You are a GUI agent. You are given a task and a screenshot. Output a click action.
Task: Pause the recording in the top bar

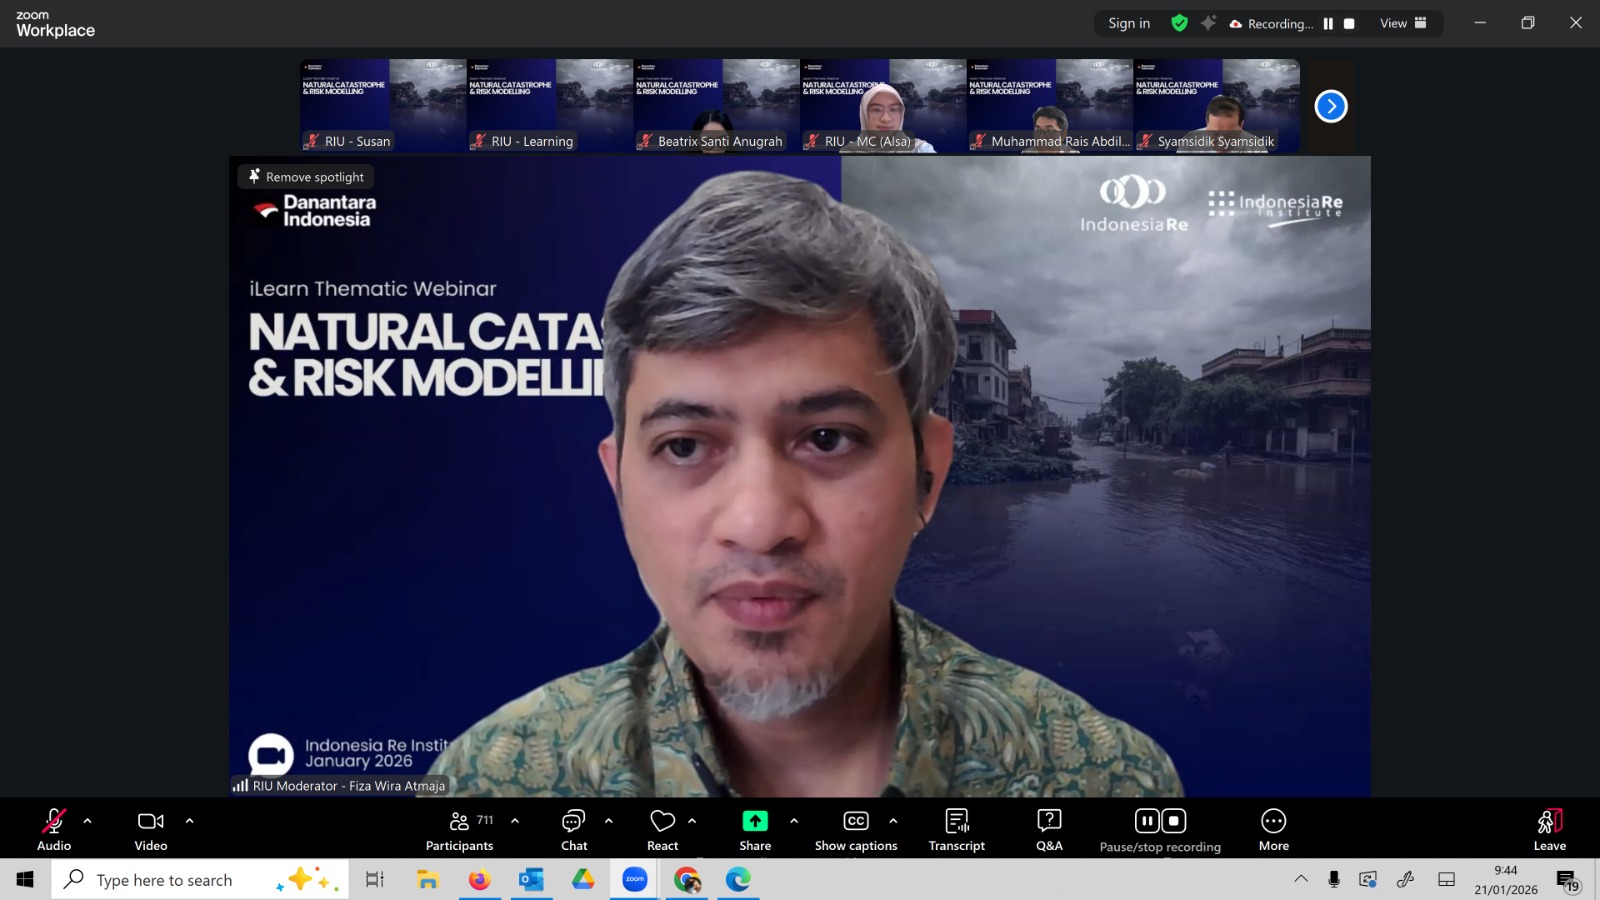tap(1328, 24)
